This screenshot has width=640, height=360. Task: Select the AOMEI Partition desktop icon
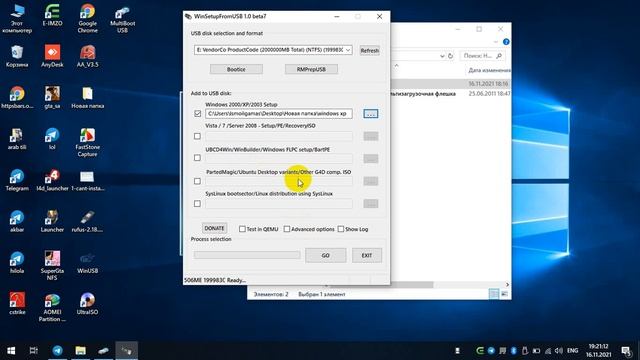click(52, 307)
